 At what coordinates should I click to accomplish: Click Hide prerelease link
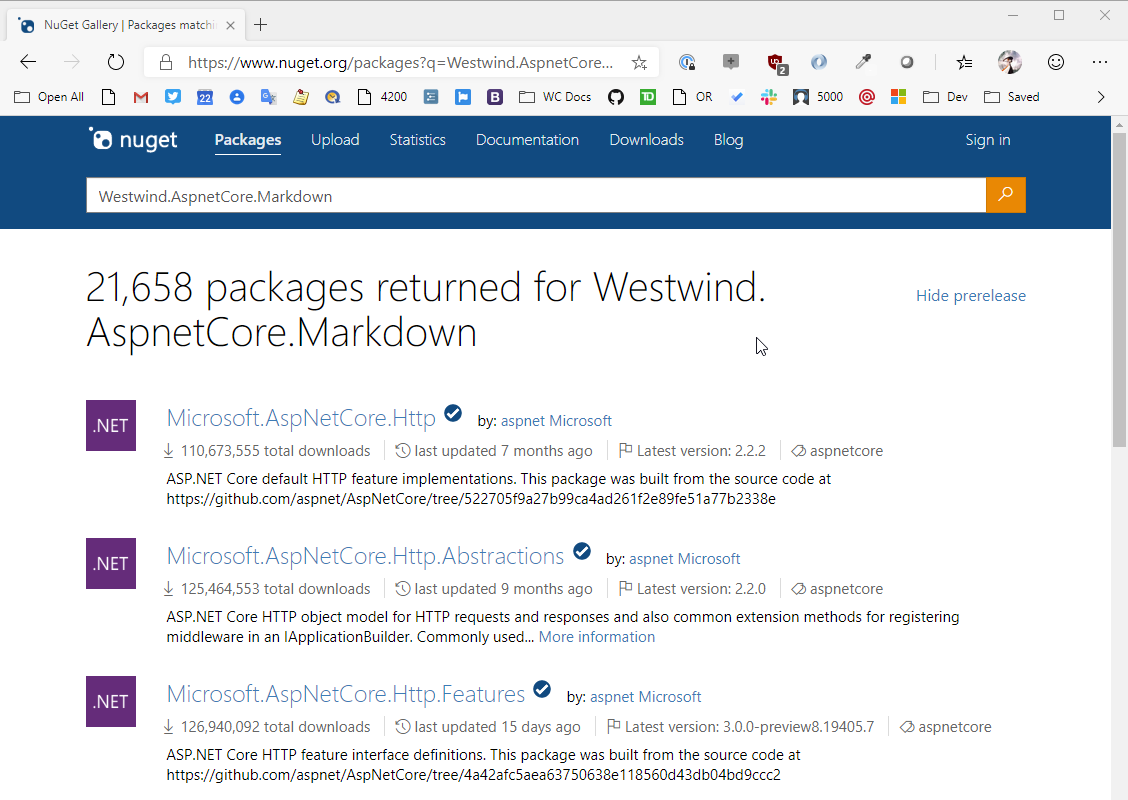pos(970,296)
